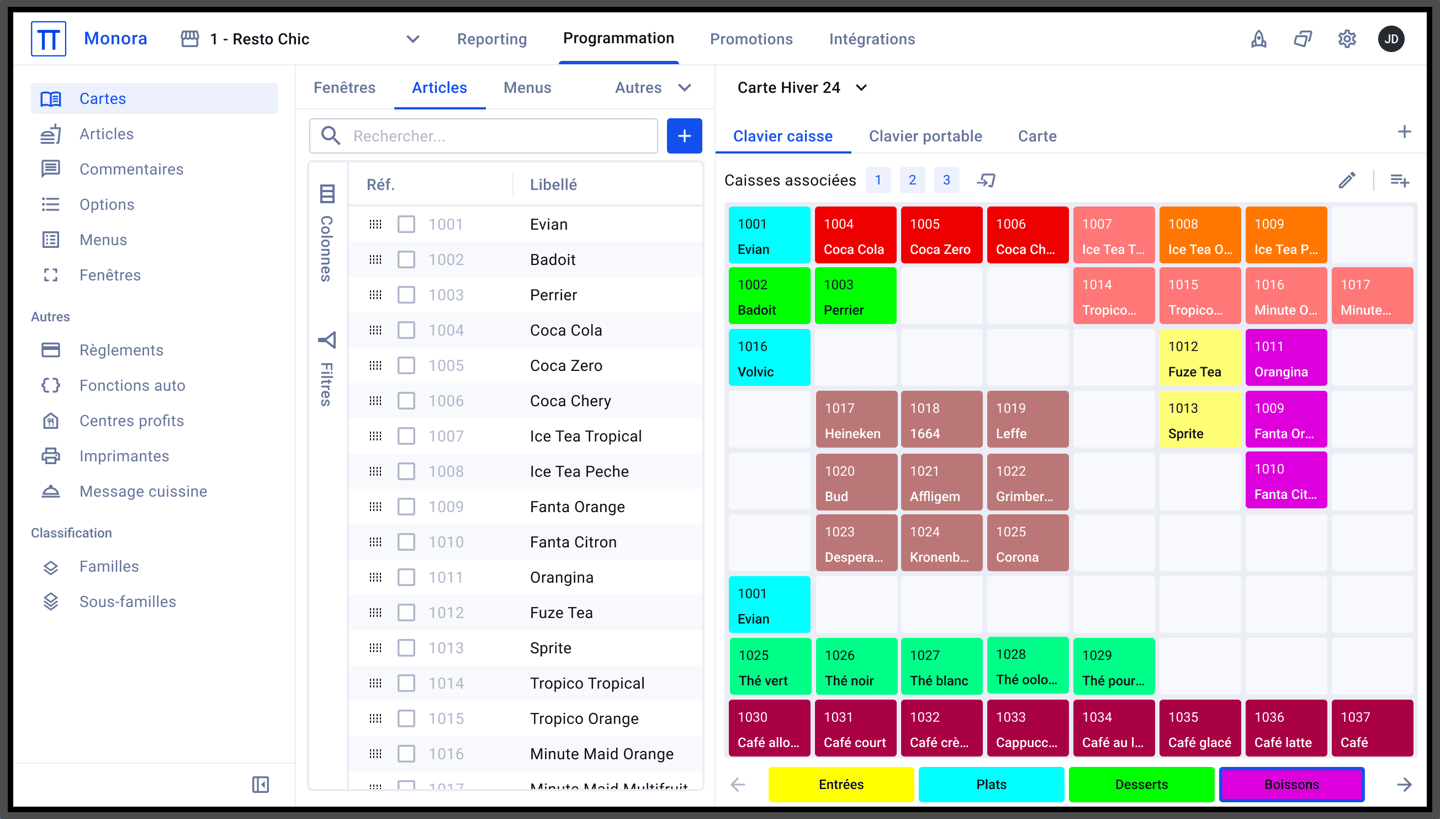
Task: Click the Cartes book icon in sidebar
Action: coord(51,99)
